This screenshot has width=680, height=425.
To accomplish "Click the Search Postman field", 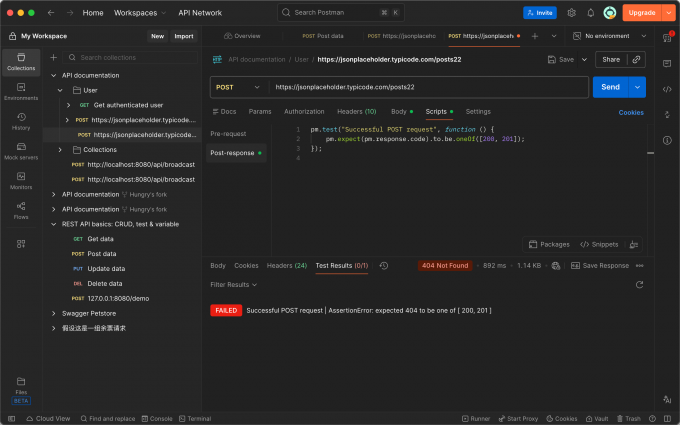I will tap(341, 13).
